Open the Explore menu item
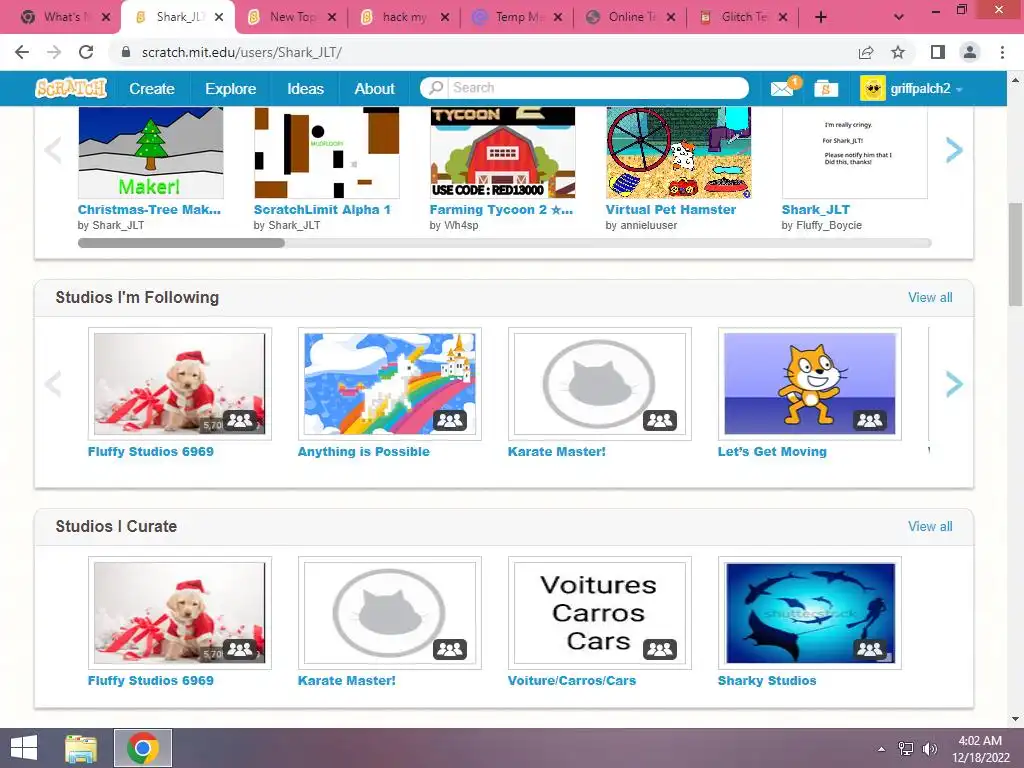Image resolution: width=1024 pixels, height=768 pixels. point(231,89)
